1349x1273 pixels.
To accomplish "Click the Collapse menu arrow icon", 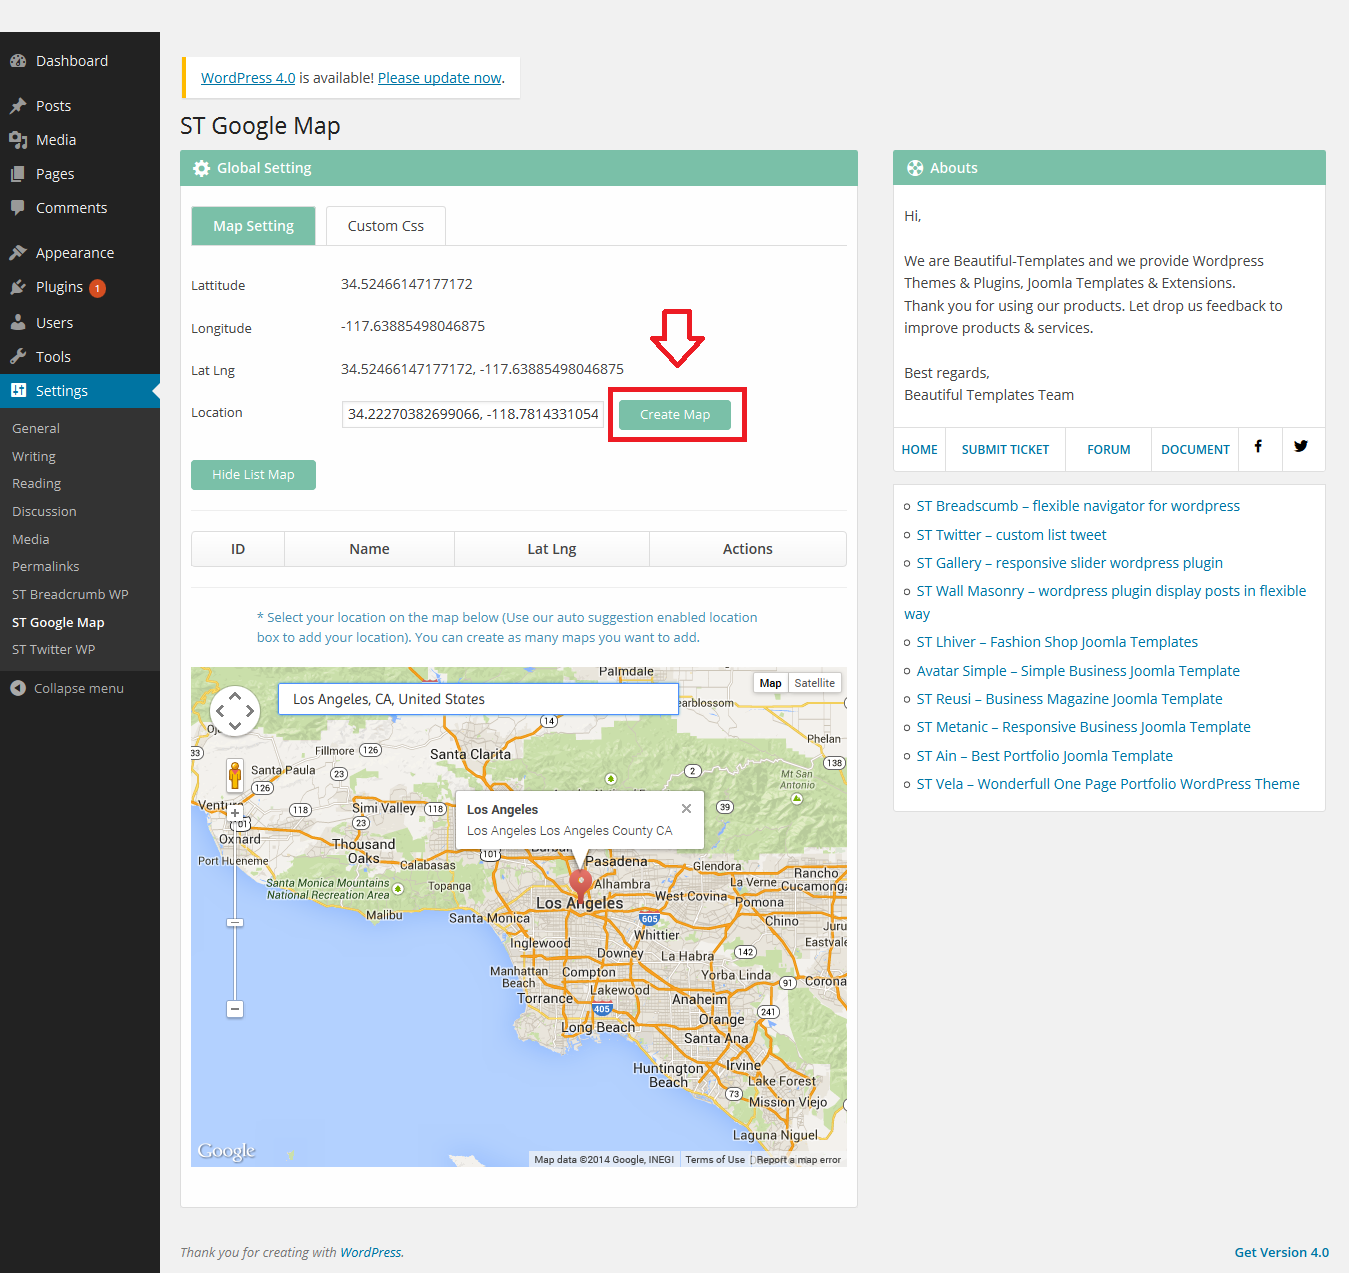I will (x=18, y=688).
